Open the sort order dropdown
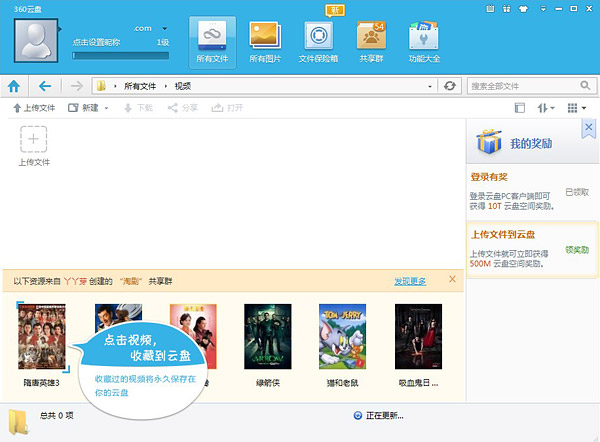600x442 pixels. [x=546, y=108]
